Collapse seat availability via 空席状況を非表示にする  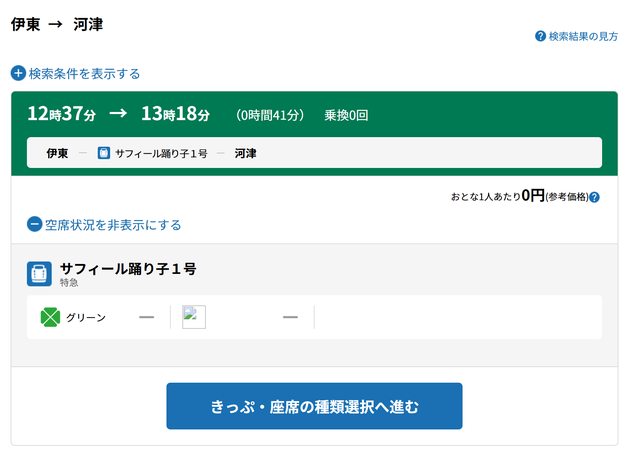click(112, 225)
